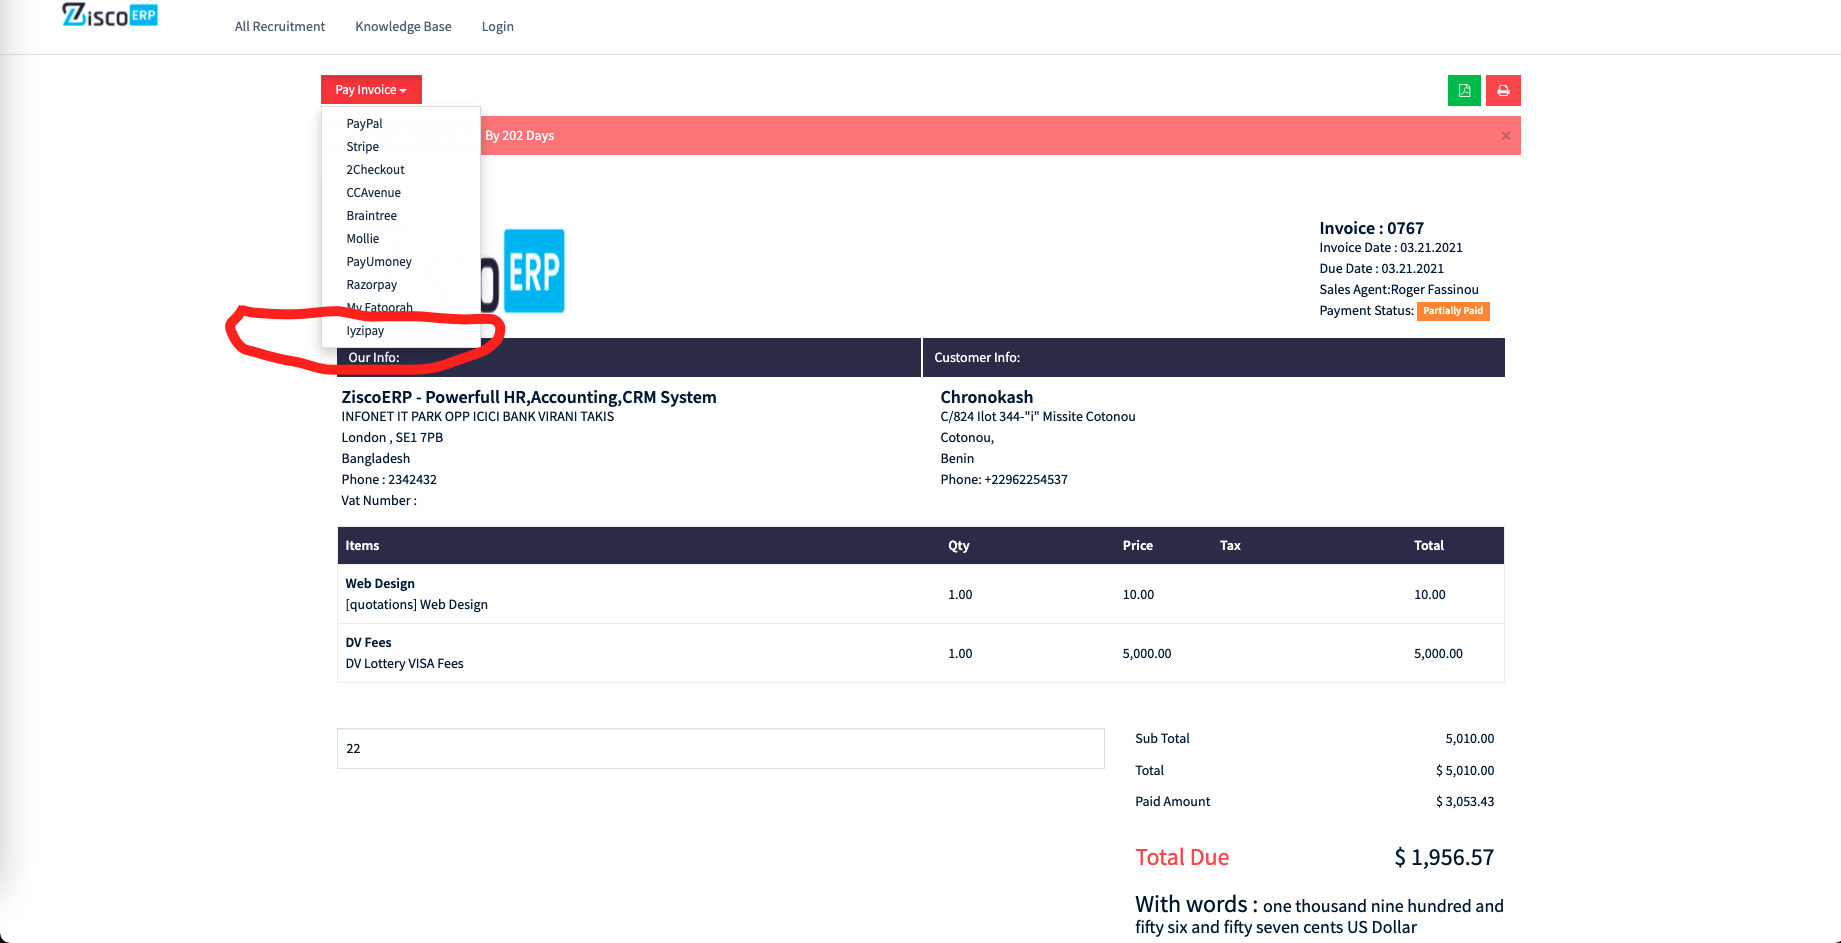Select CCAvenue gateway option
This screenshot has height=943, width=1841.
point(373,192)
